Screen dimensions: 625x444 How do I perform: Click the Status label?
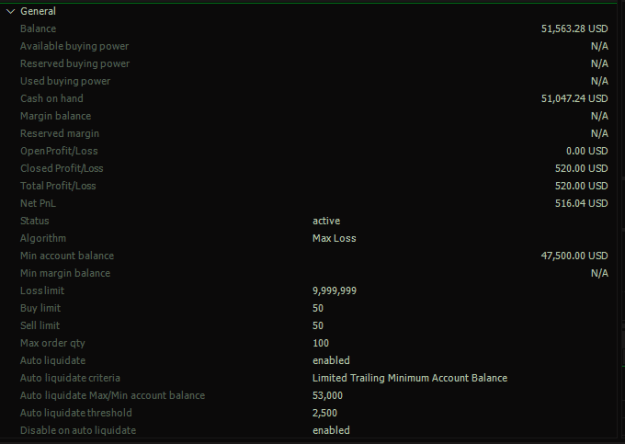(x=35, y=221)
